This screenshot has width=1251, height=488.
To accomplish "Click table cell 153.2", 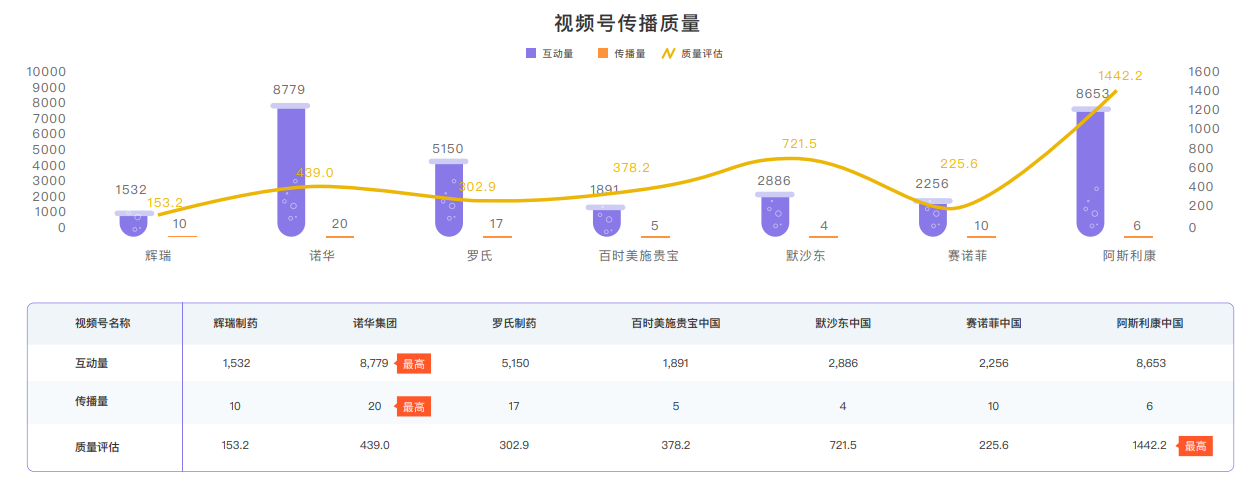I will click(x=235, y=445).
